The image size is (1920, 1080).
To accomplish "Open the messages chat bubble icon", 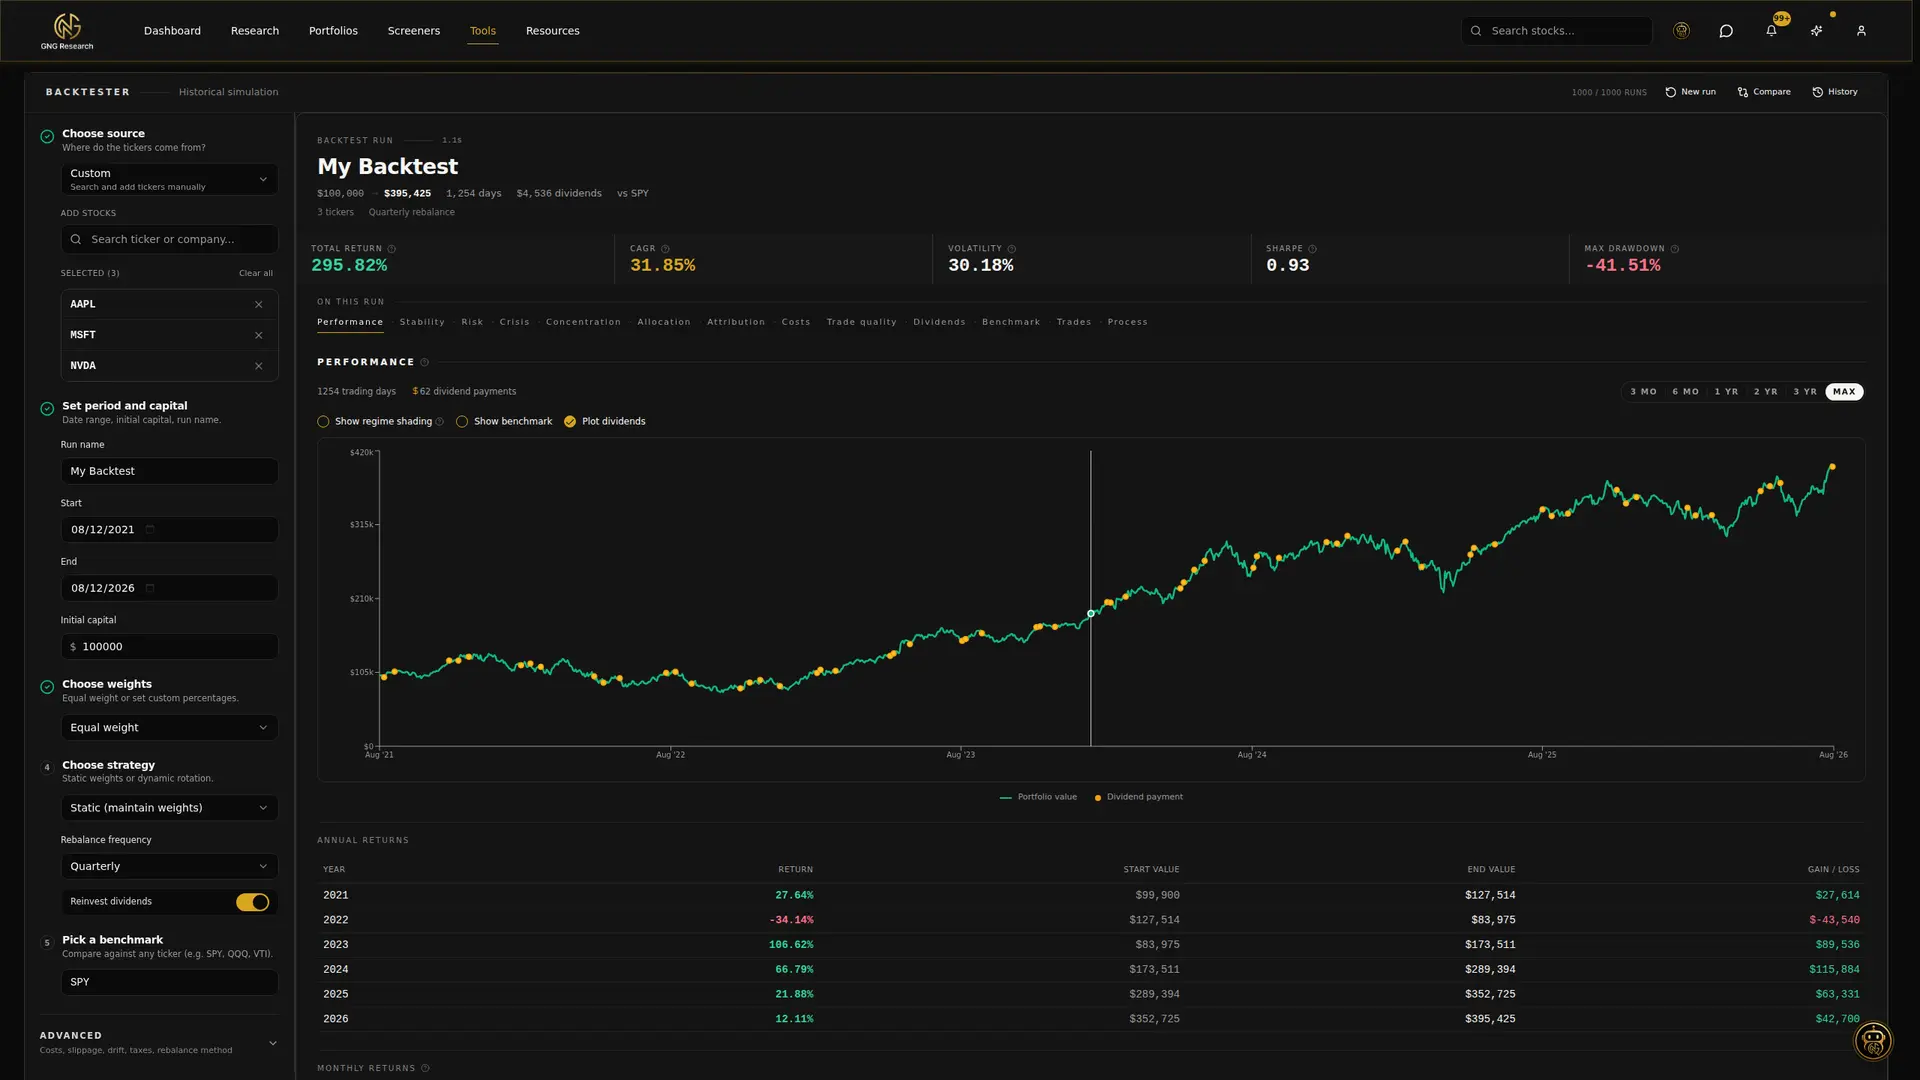I will [1726, 31].
